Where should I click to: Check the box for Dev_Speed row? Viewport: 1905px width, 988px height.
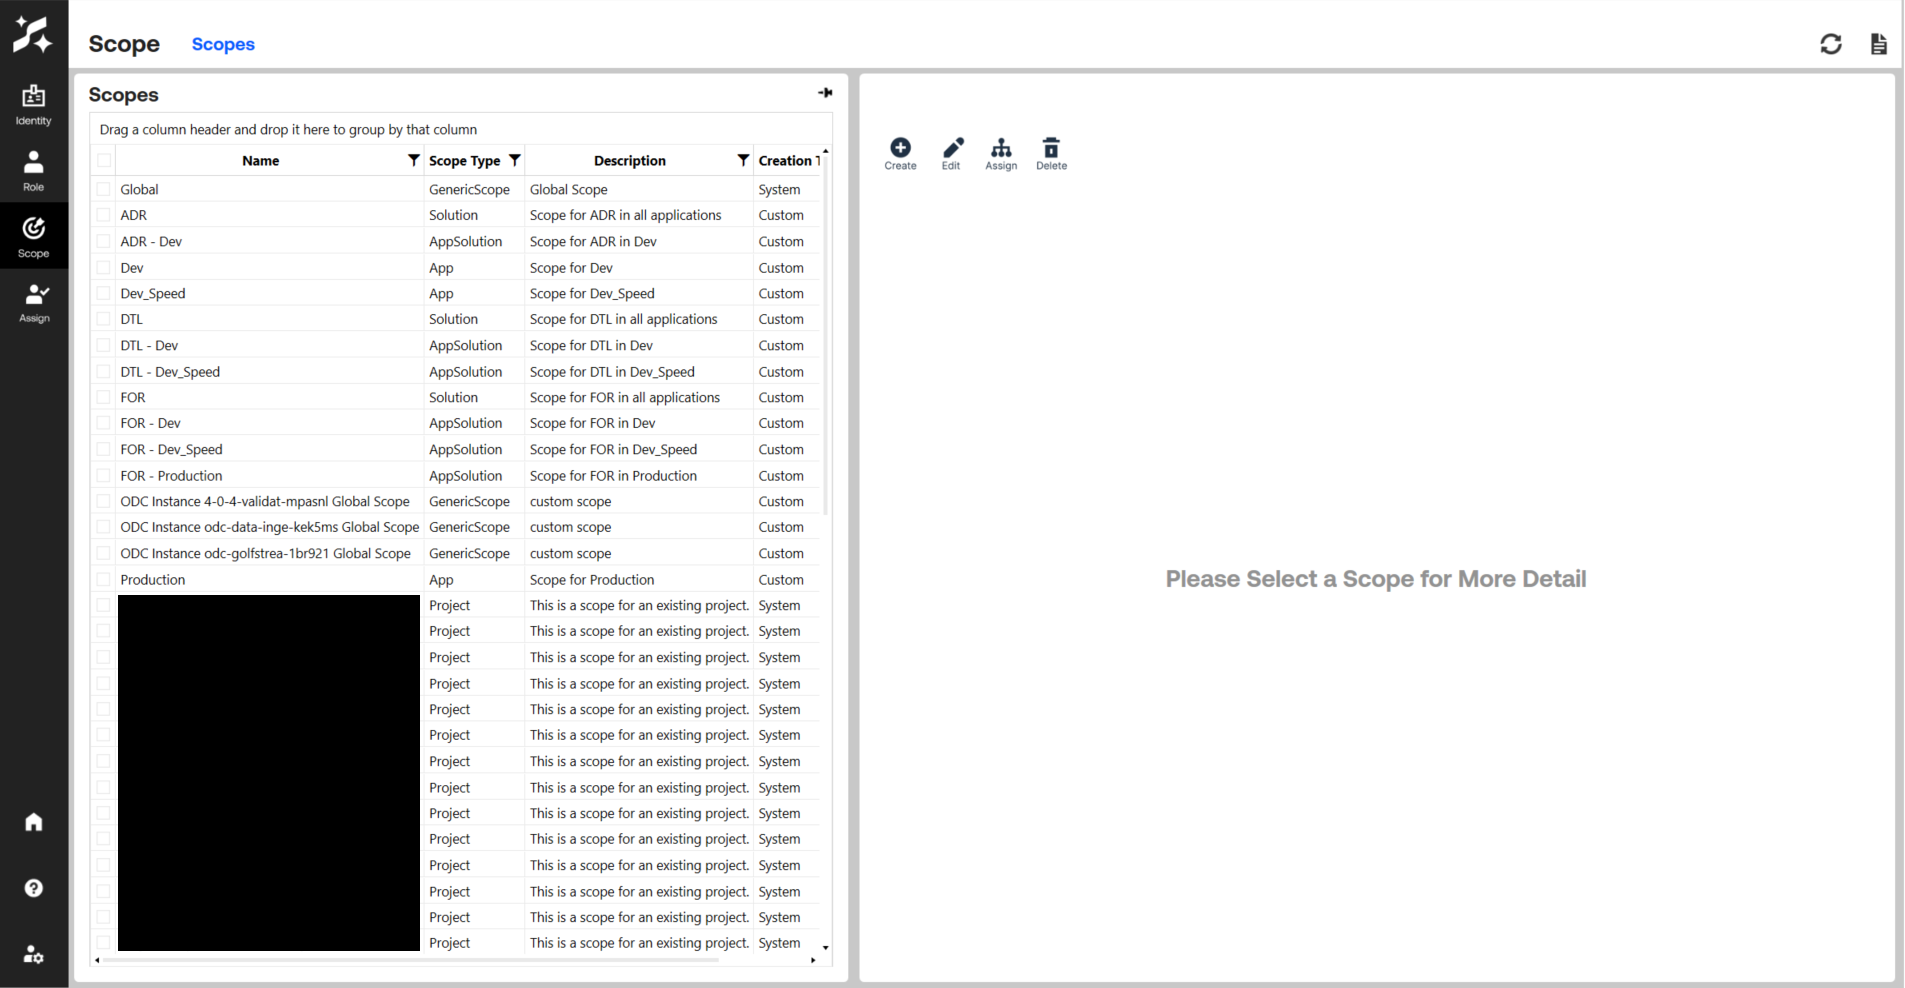click(104, 293)
